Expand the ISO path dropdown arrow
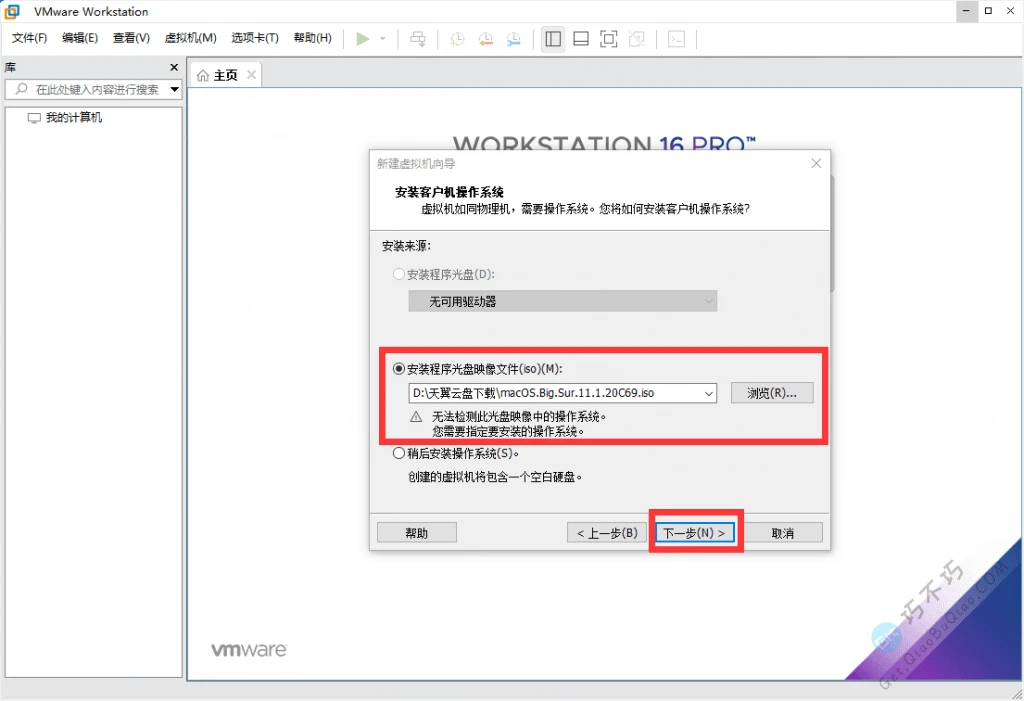 (x=708, y=393)
